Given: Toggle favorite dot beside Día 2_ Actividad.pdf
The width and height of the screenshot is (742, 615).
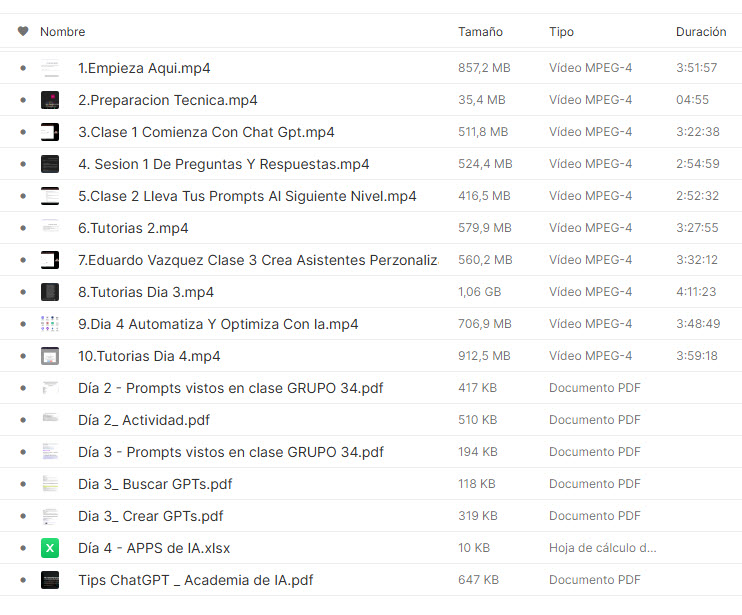Looking at the screenshot, I should (23, 420).
